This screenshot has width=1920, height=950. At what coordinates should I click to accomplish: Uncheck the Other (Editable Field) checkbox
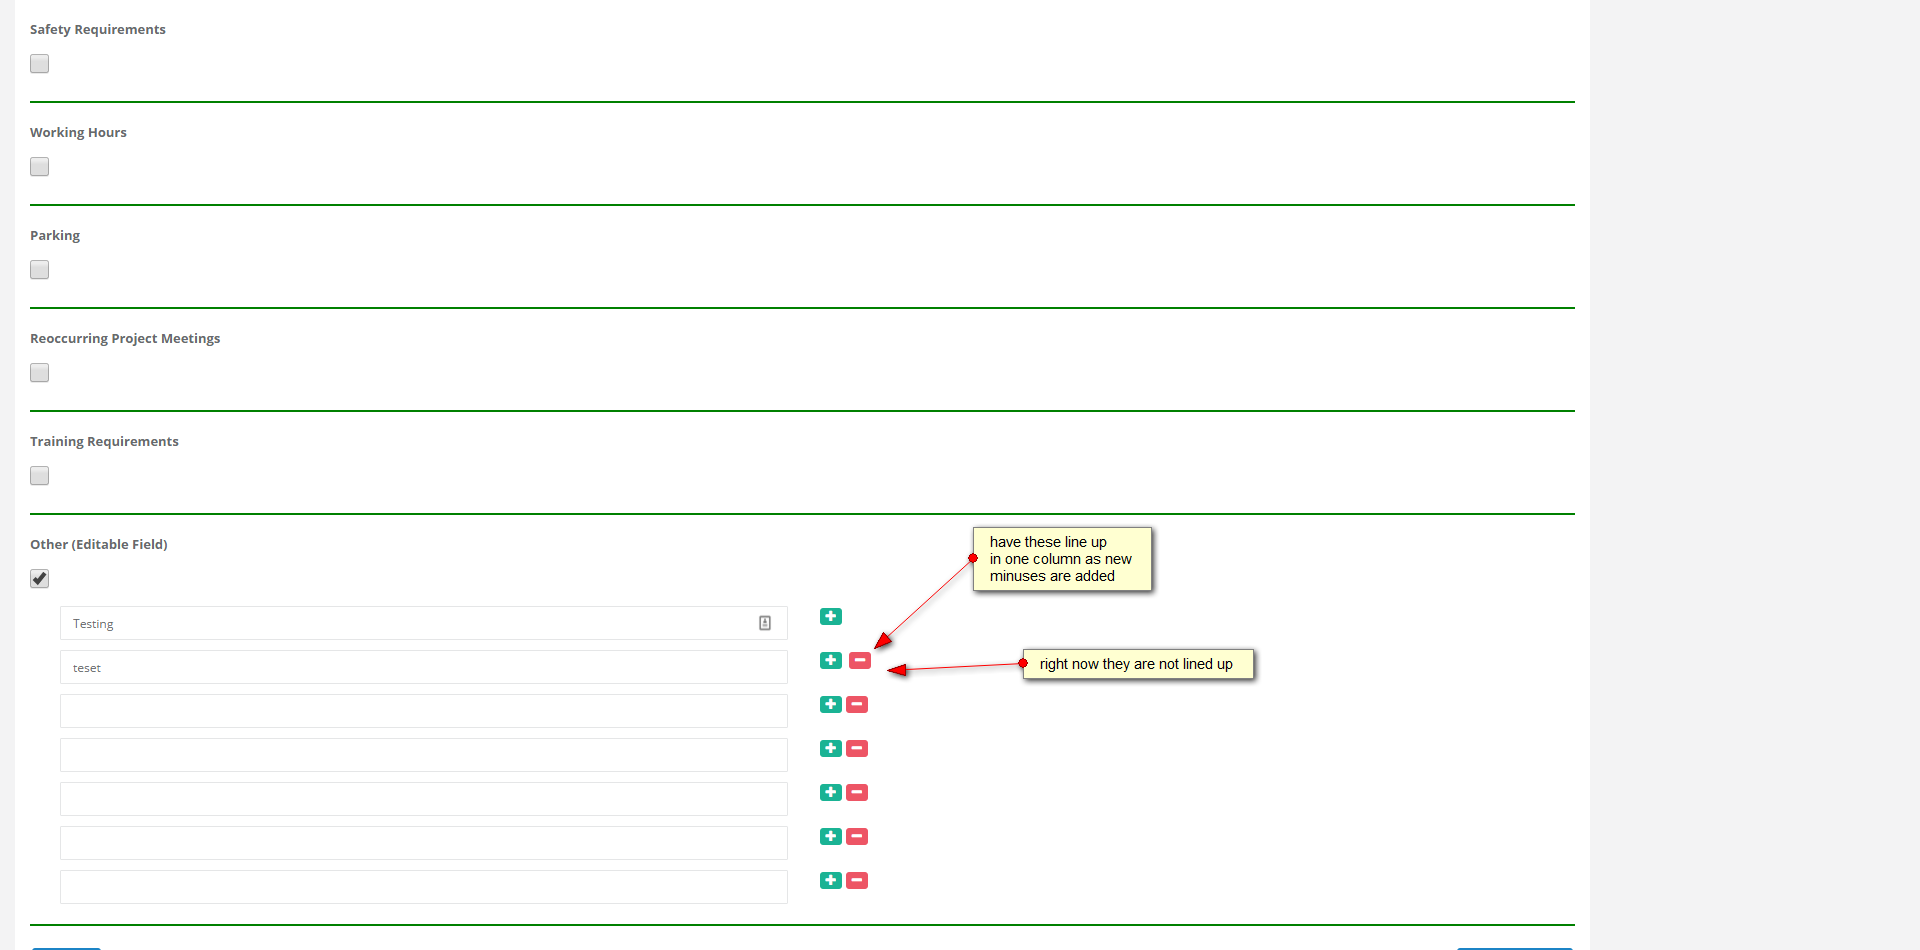(40, 579)
